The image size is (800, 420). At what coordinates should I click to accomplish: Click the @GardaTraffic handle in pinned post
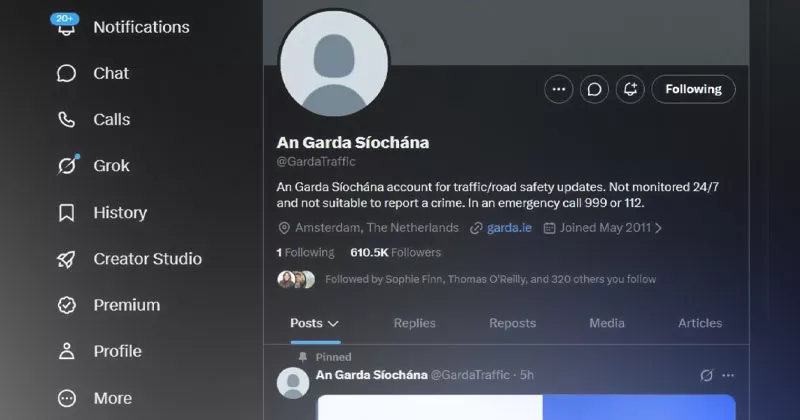470,375
